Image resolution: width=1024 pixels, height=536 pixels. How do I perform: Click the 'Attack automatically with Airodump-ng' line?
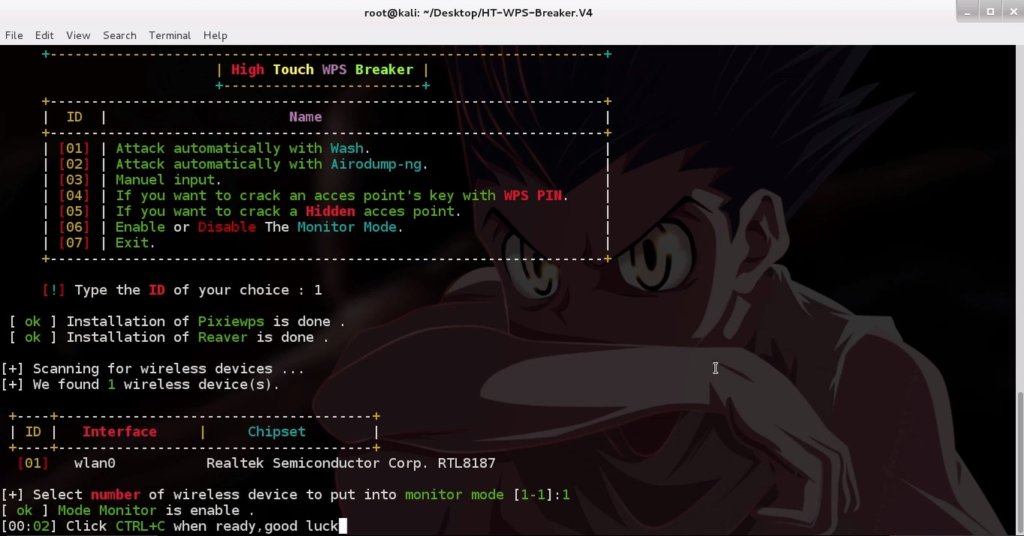[271, 164]
